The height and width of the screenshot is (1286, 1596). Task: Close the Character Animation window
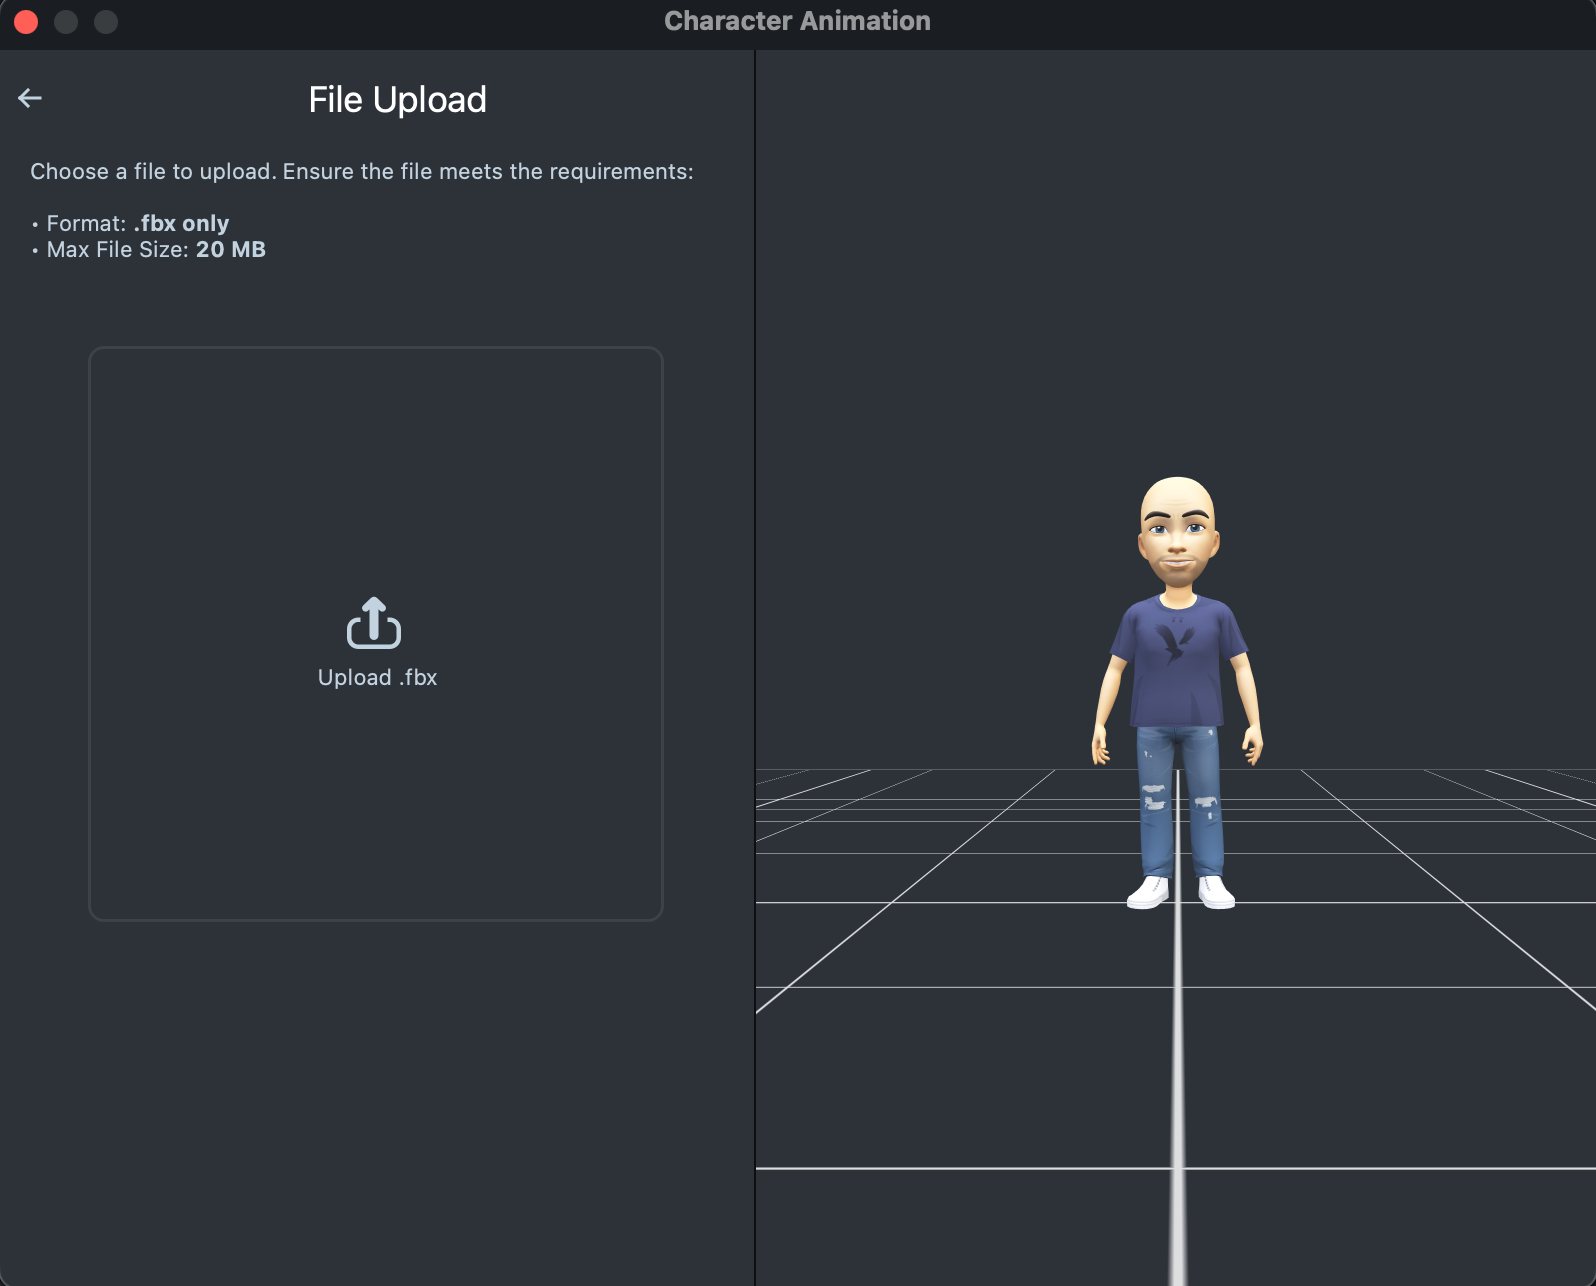point(26,21)
